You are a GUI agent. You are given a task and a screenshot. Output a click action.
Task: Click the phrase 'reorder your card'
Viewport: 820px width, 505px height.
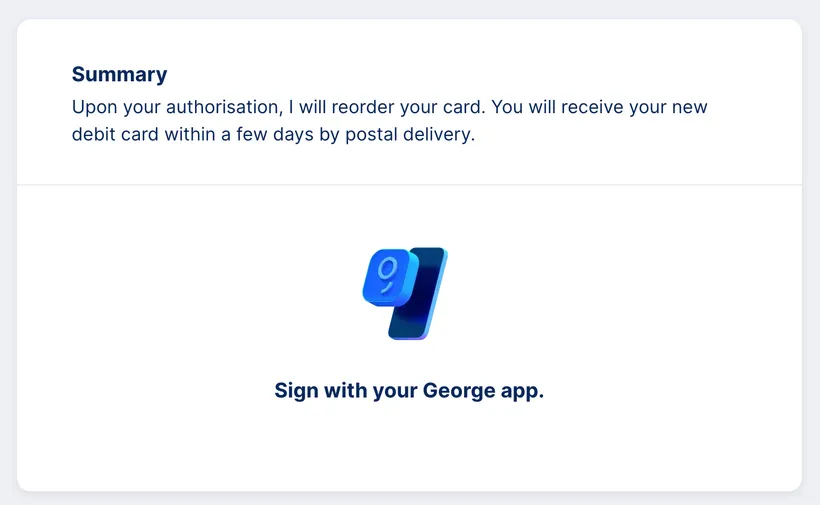point(408,107)
